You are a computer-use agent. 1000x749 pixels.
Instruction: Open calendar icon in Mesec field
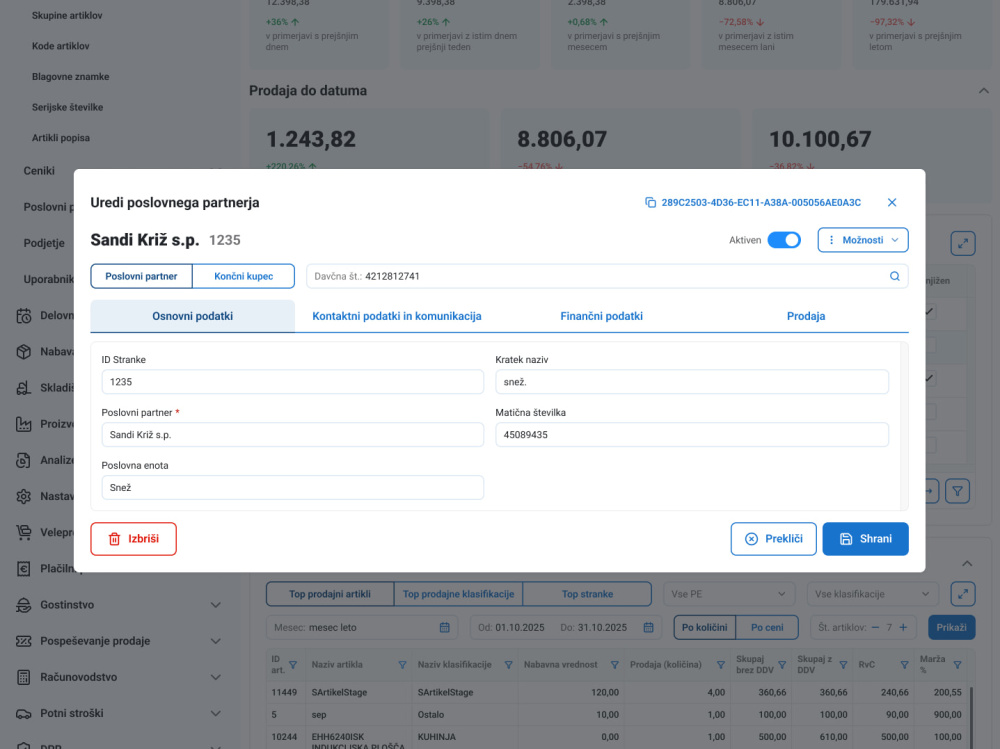(x=445, y=627)
